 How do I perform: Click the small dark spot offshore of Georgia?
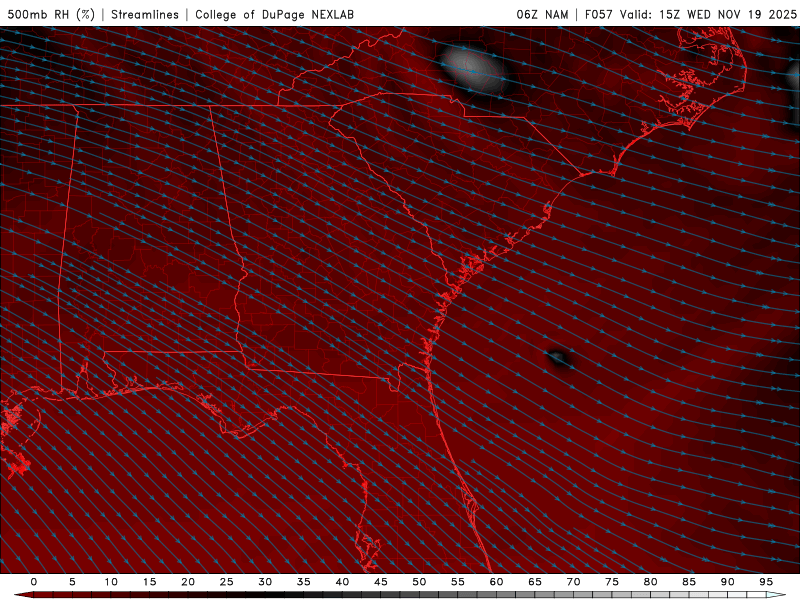(x=558, y=358)
